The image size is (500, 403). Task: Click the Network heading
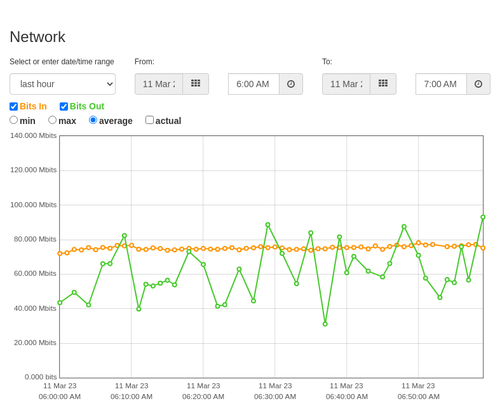click(37, 37)
